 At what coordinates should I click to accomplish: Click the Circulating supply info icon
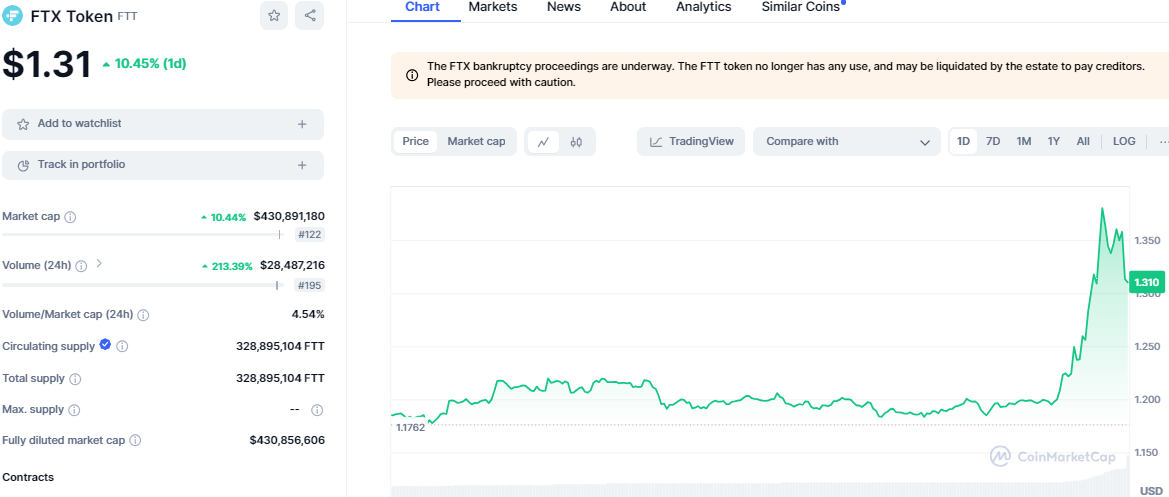click(122, 346)
